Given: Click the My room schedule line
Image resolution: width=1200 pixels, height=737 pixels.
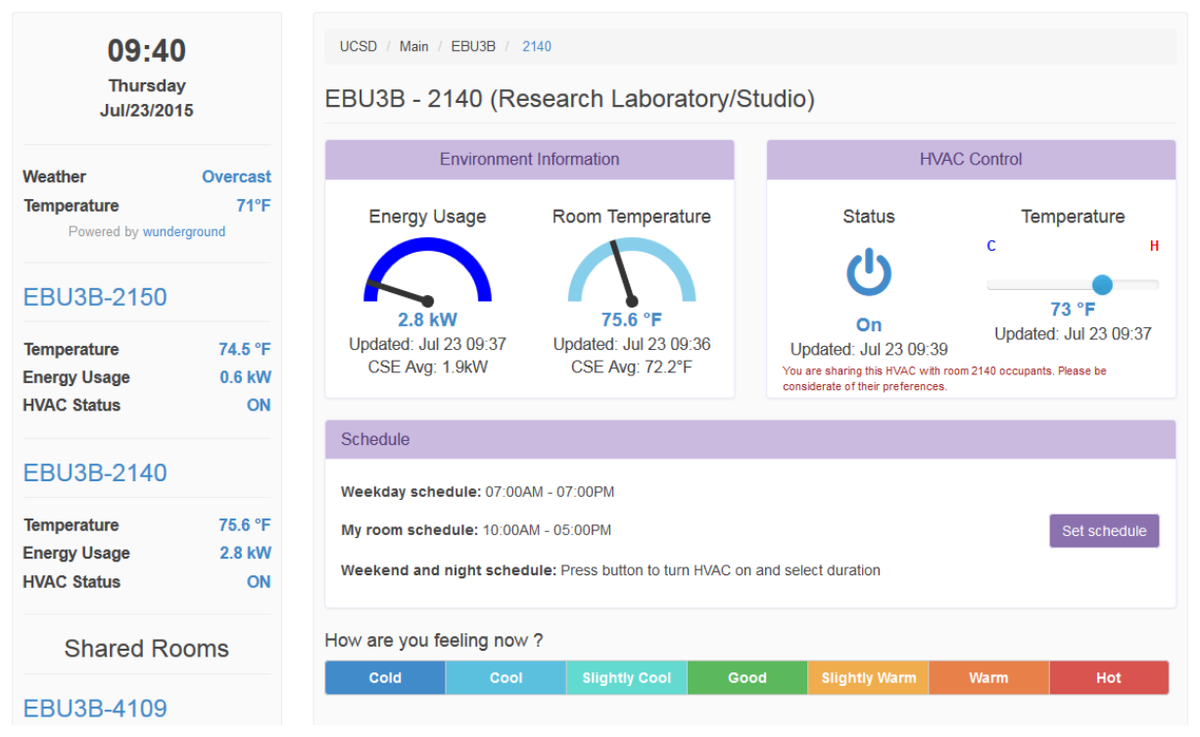Looking at the screenshot, I should pos(476,530).
